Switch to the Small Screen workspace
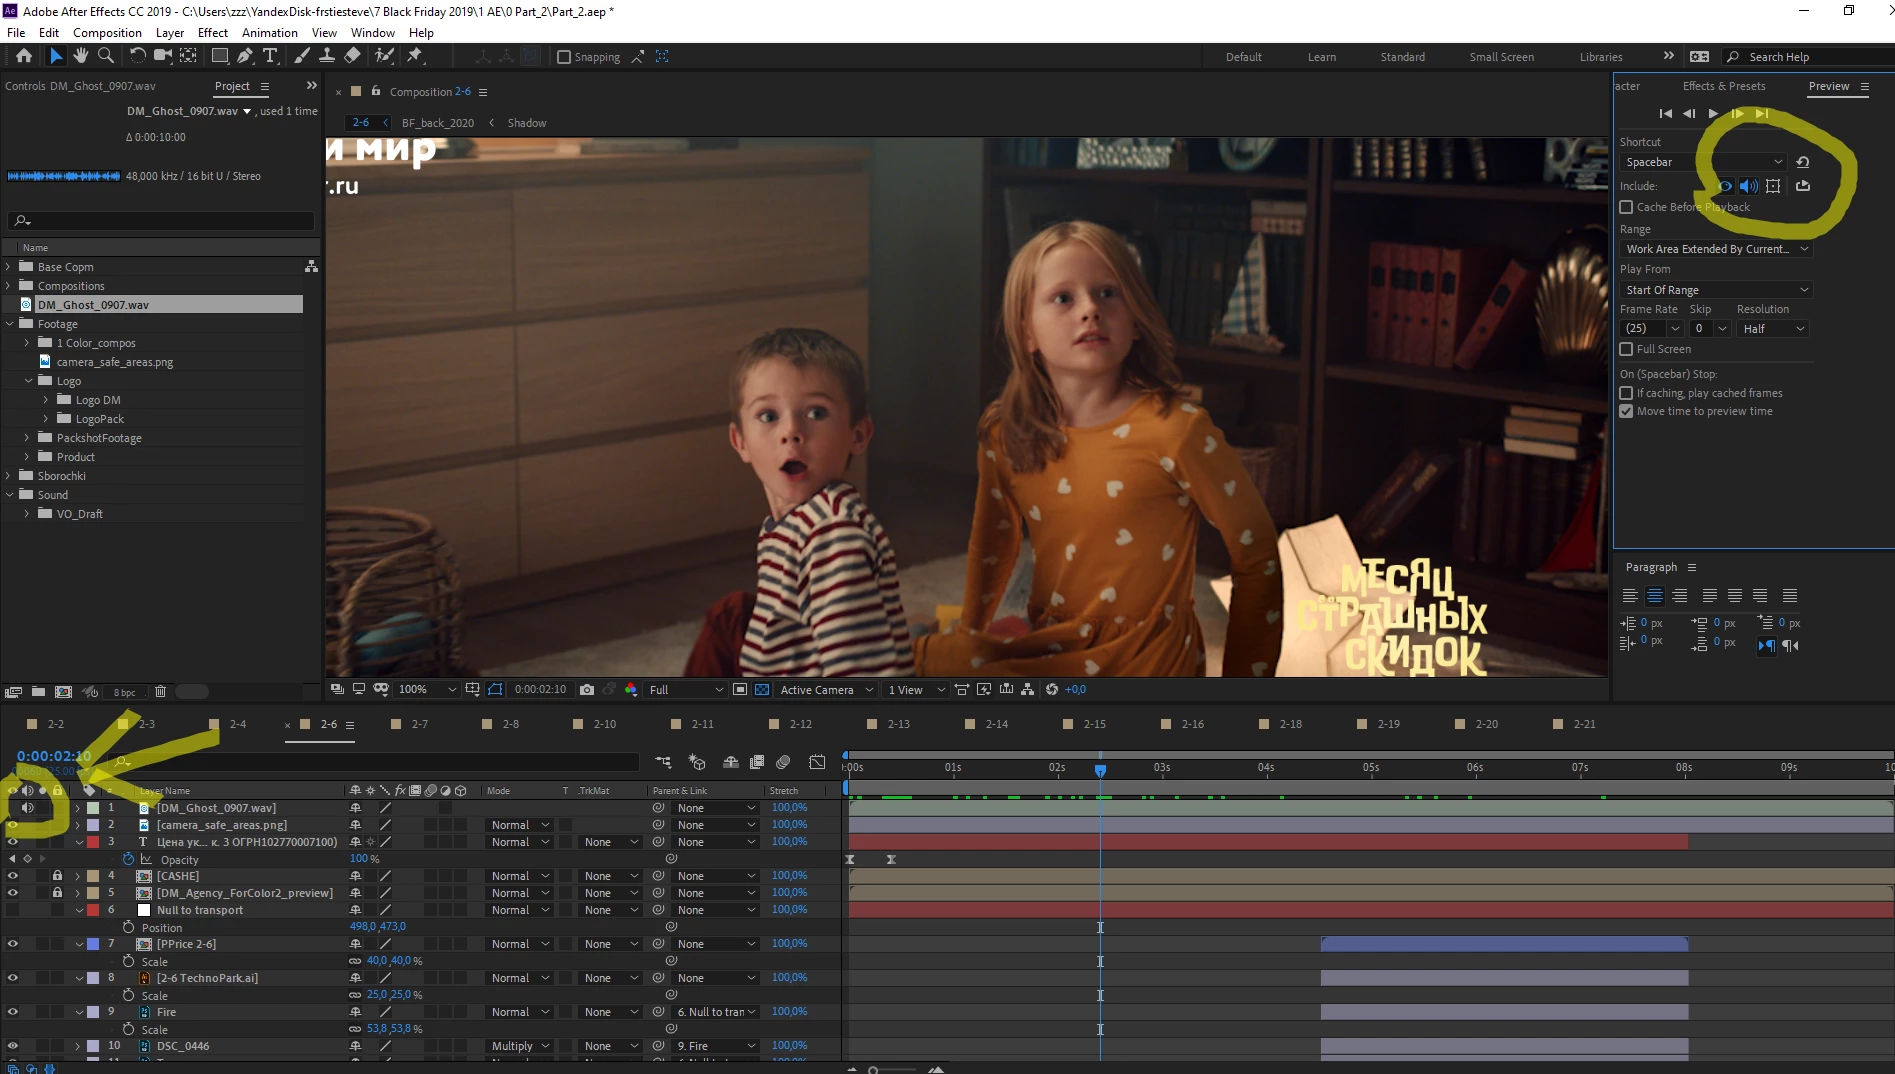Viewport: 1895px width, 1074px height. pos(1501,57)
